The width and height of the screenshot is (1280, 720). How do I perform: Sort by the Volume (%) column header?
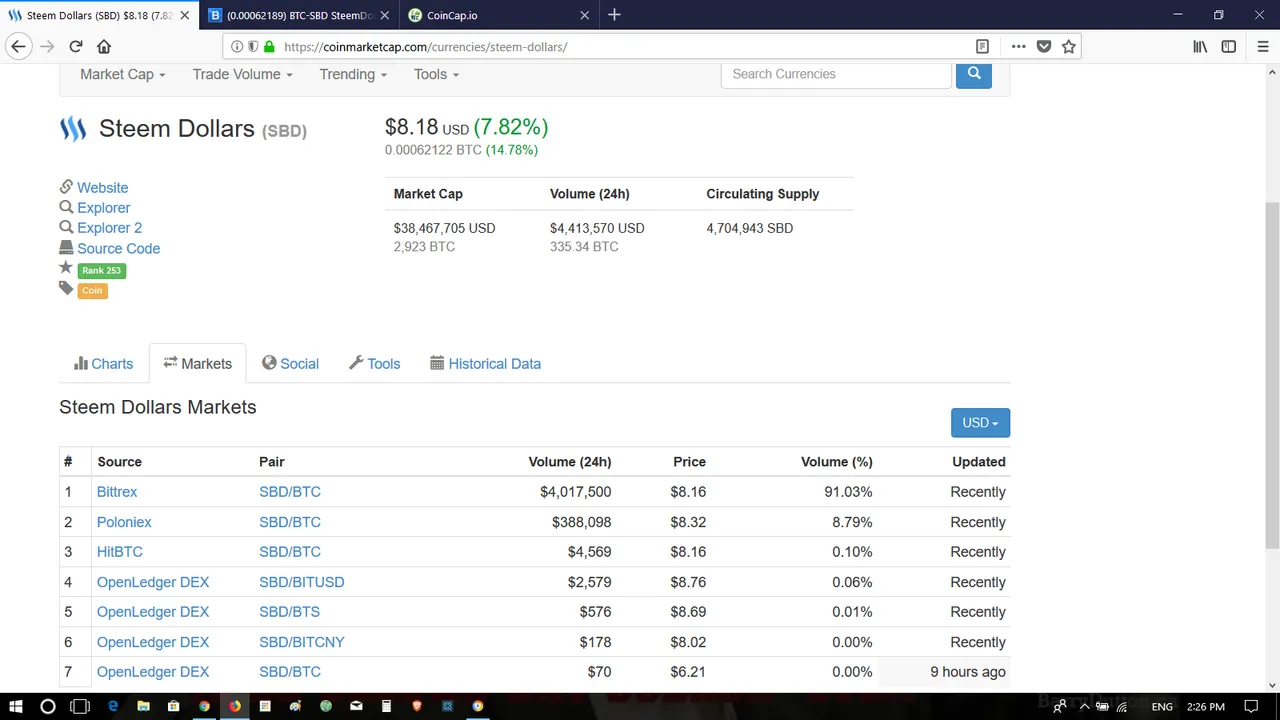coord(836,462)
